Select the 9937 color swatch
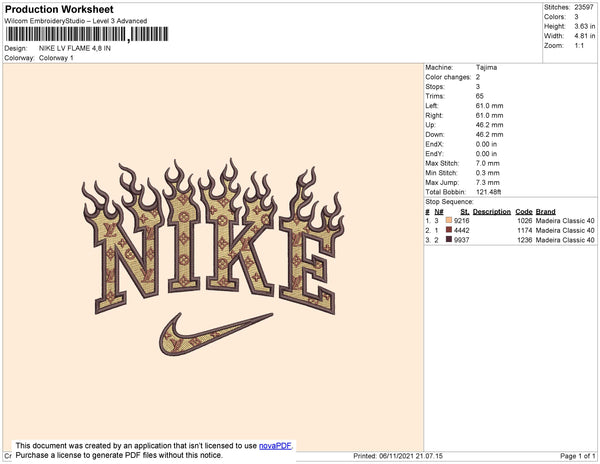 pos(449,239)
